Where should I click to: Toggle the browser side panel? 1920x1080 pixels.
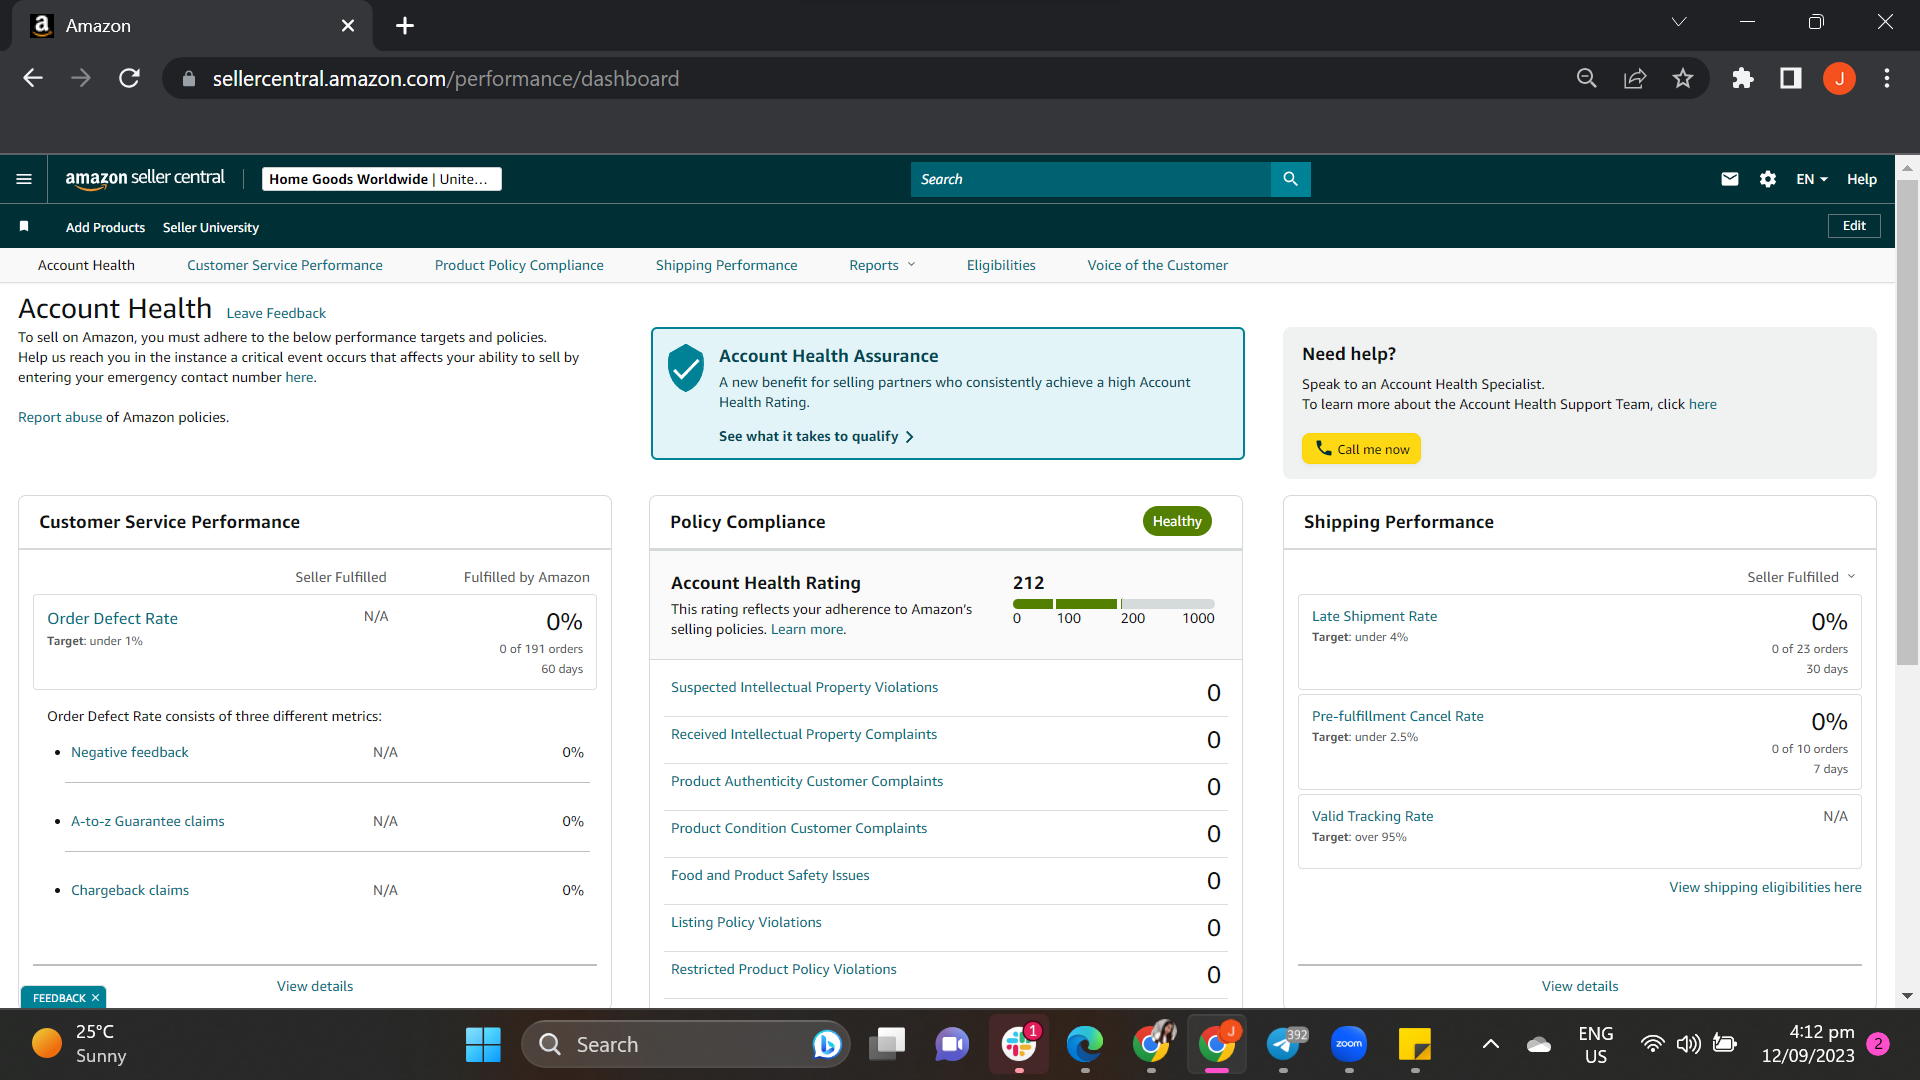tap(1791, 78)
